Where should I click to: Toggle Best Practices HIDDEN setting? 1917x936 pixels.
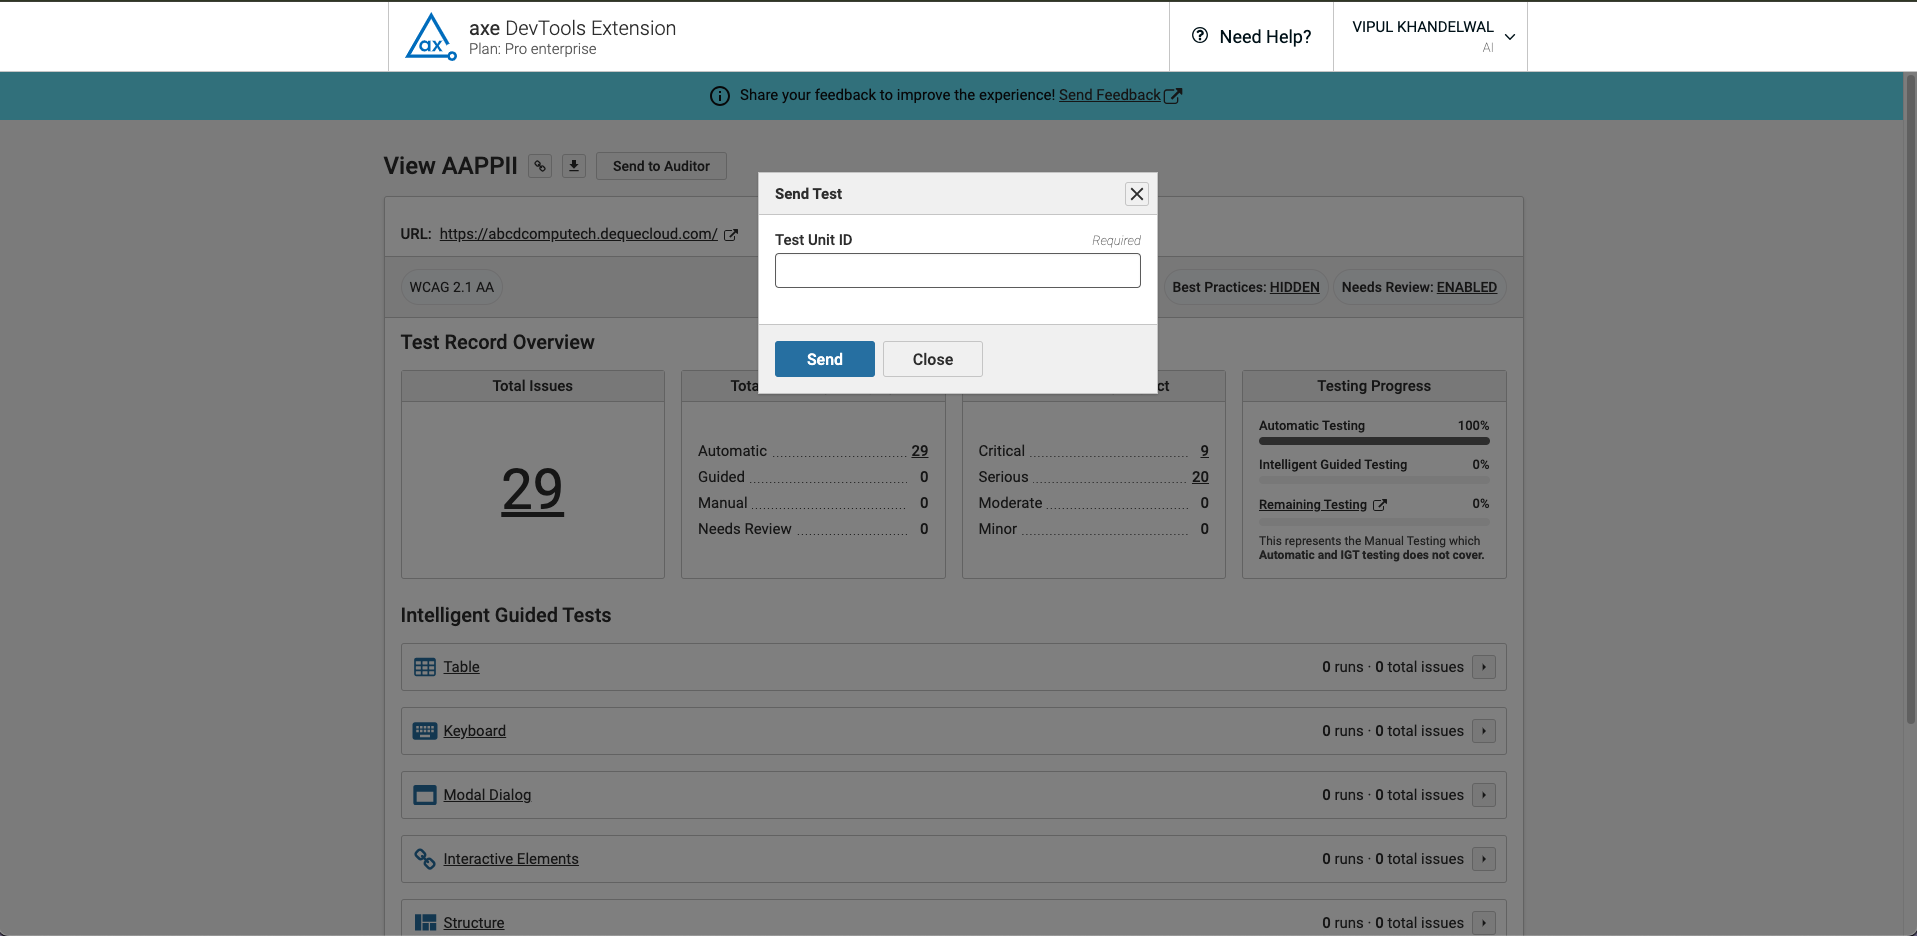pyautogui.click(x=1294, y=288)
